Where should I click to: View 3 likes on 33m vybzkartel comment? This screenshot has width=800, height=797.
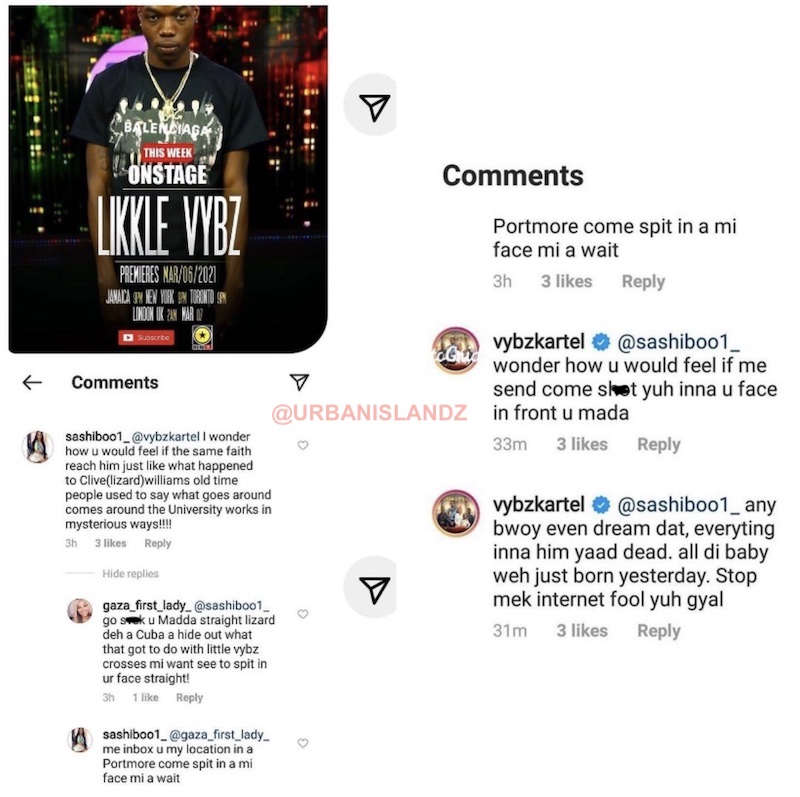pos(582,444)
